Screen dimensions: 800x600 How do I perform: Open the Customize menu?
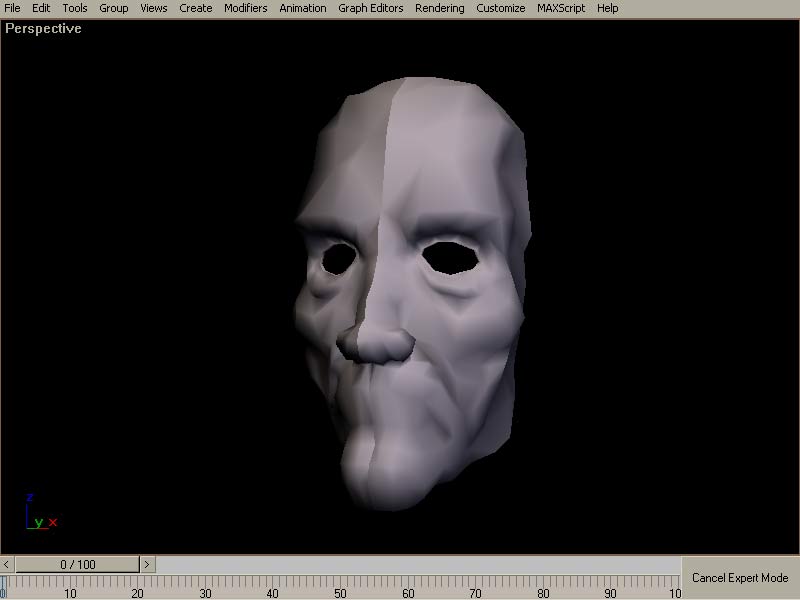tap(500, 8)
